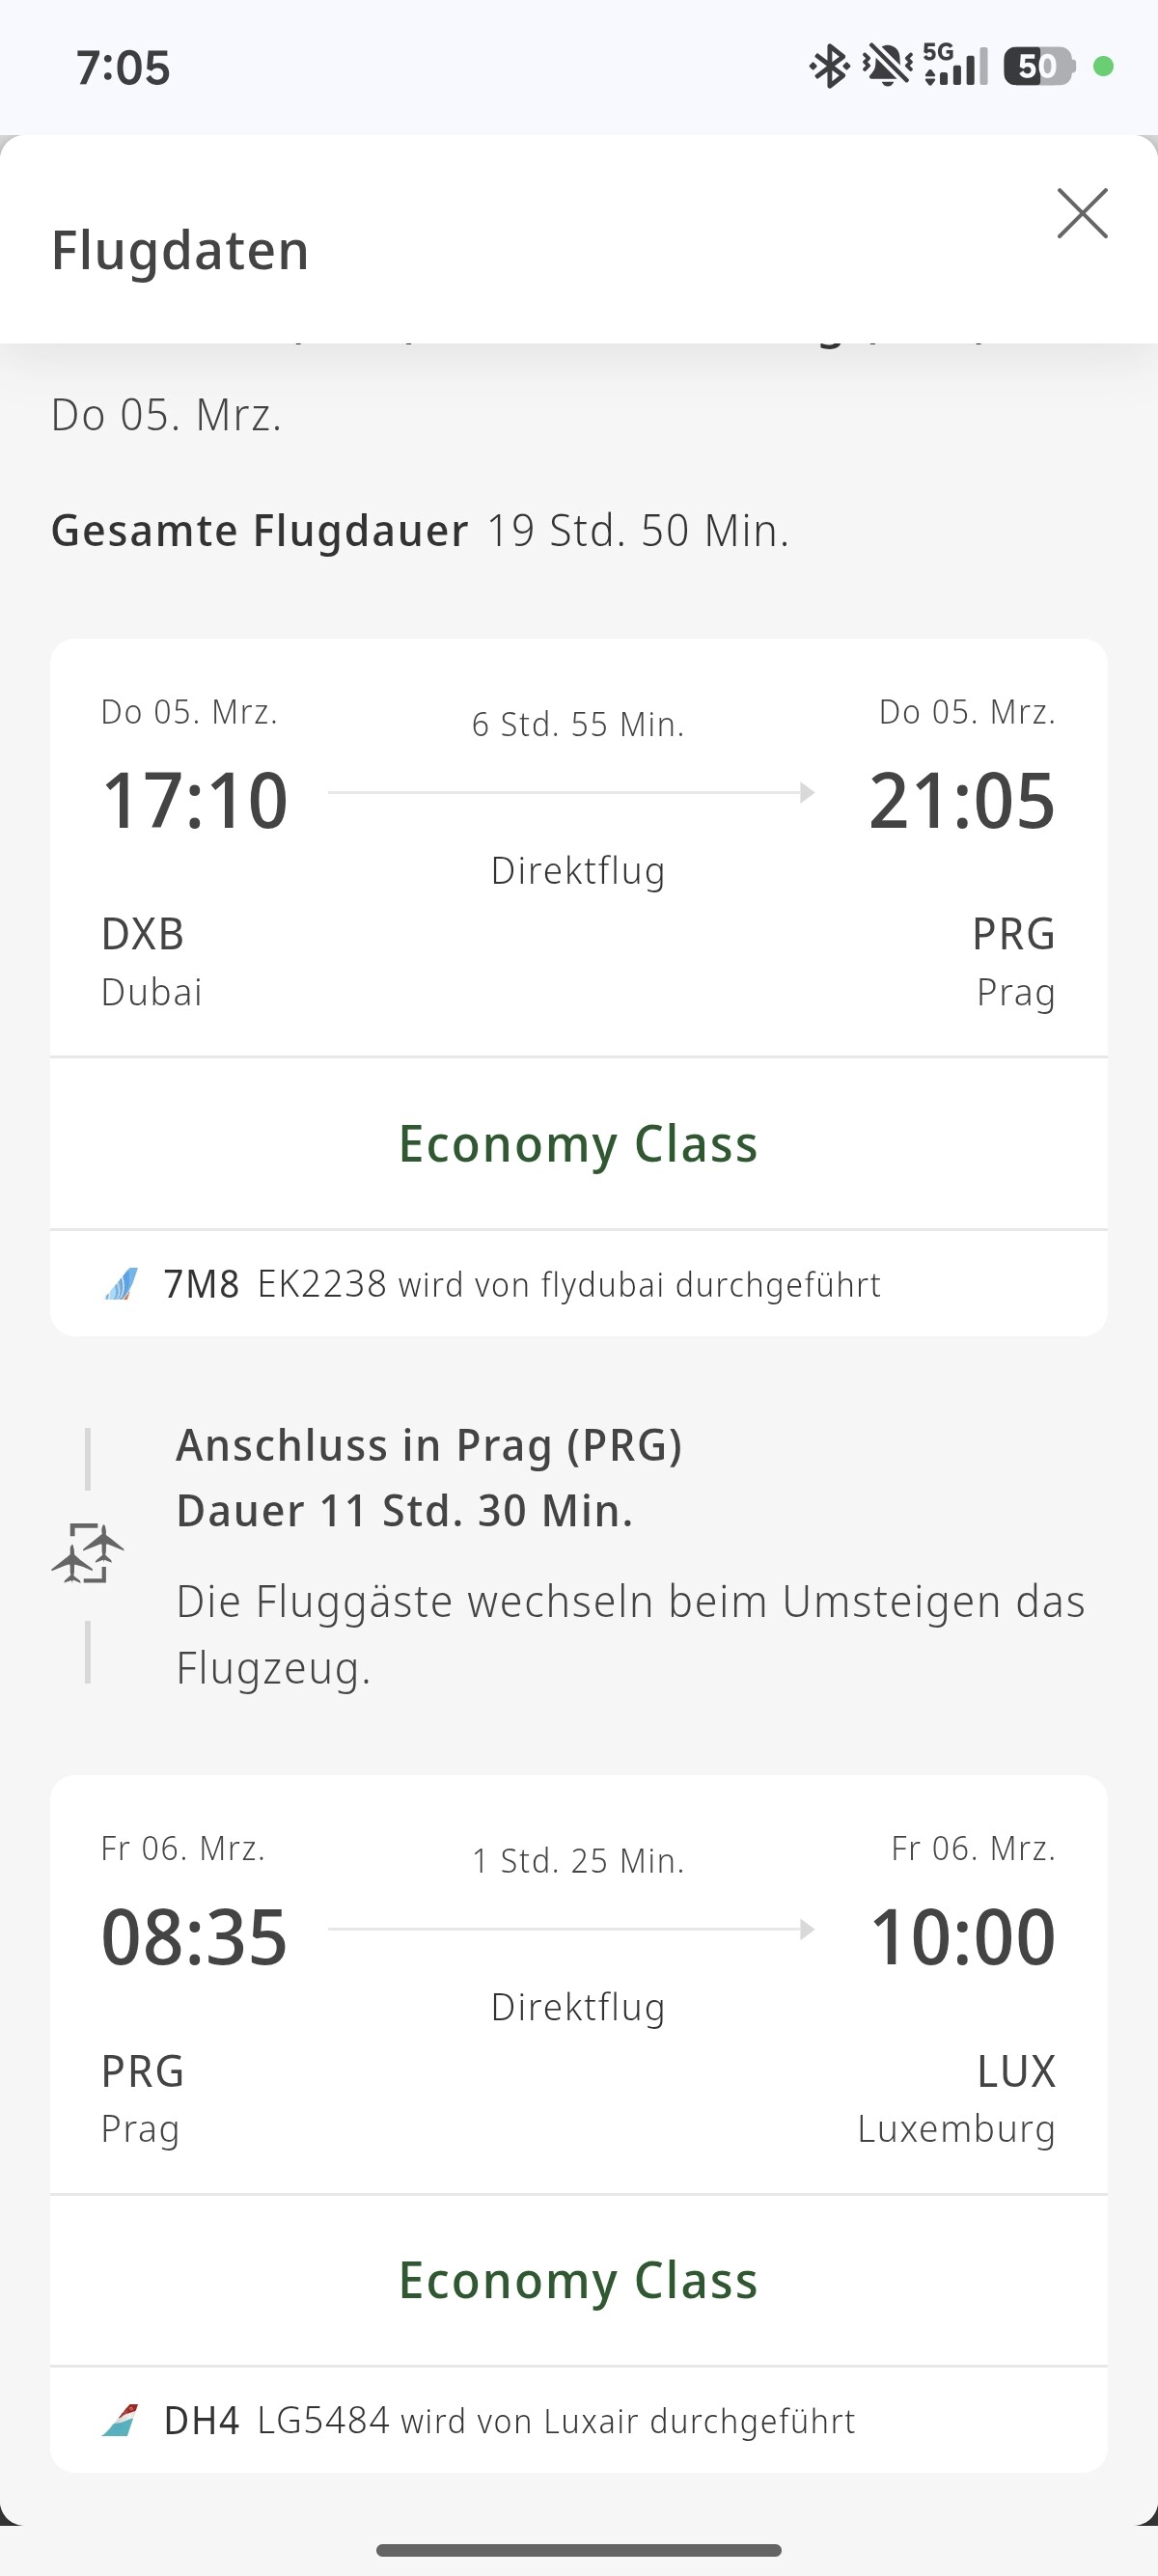Image resolution: width=1158 pixels, height=2576 pixels.
Task: Tap flight number EK2238 operated by flydubai
Action: 322,1284
